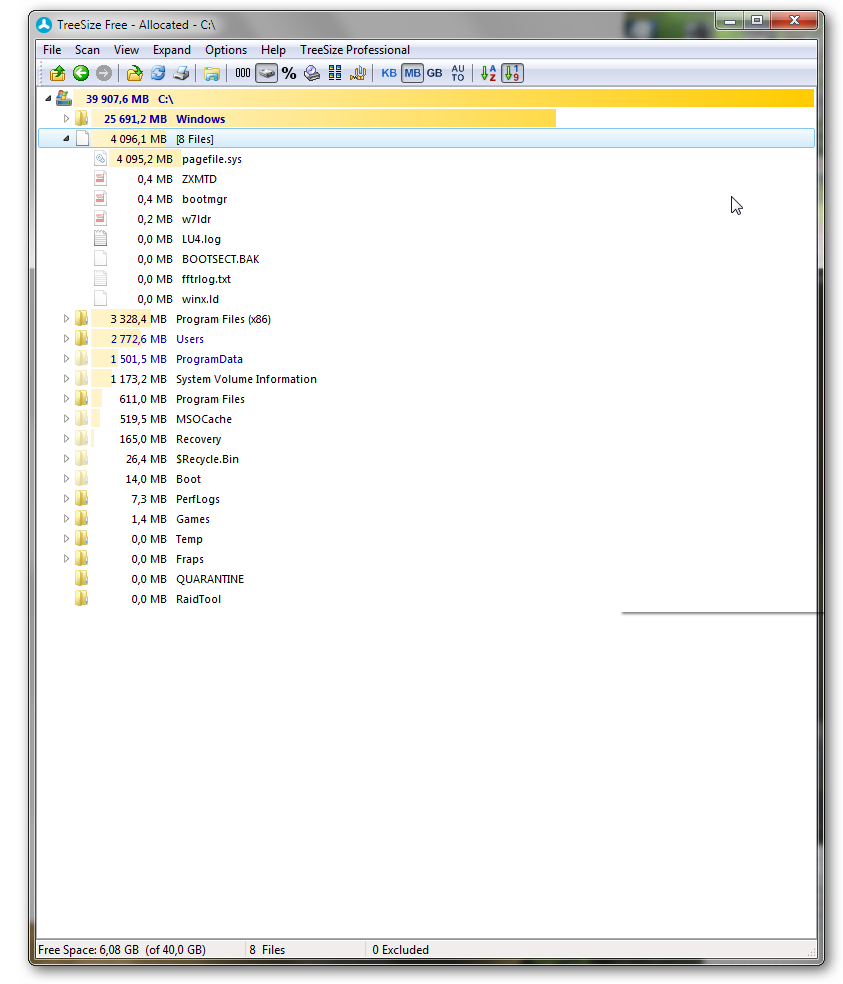Click the Games folder icon

[82, 518]
